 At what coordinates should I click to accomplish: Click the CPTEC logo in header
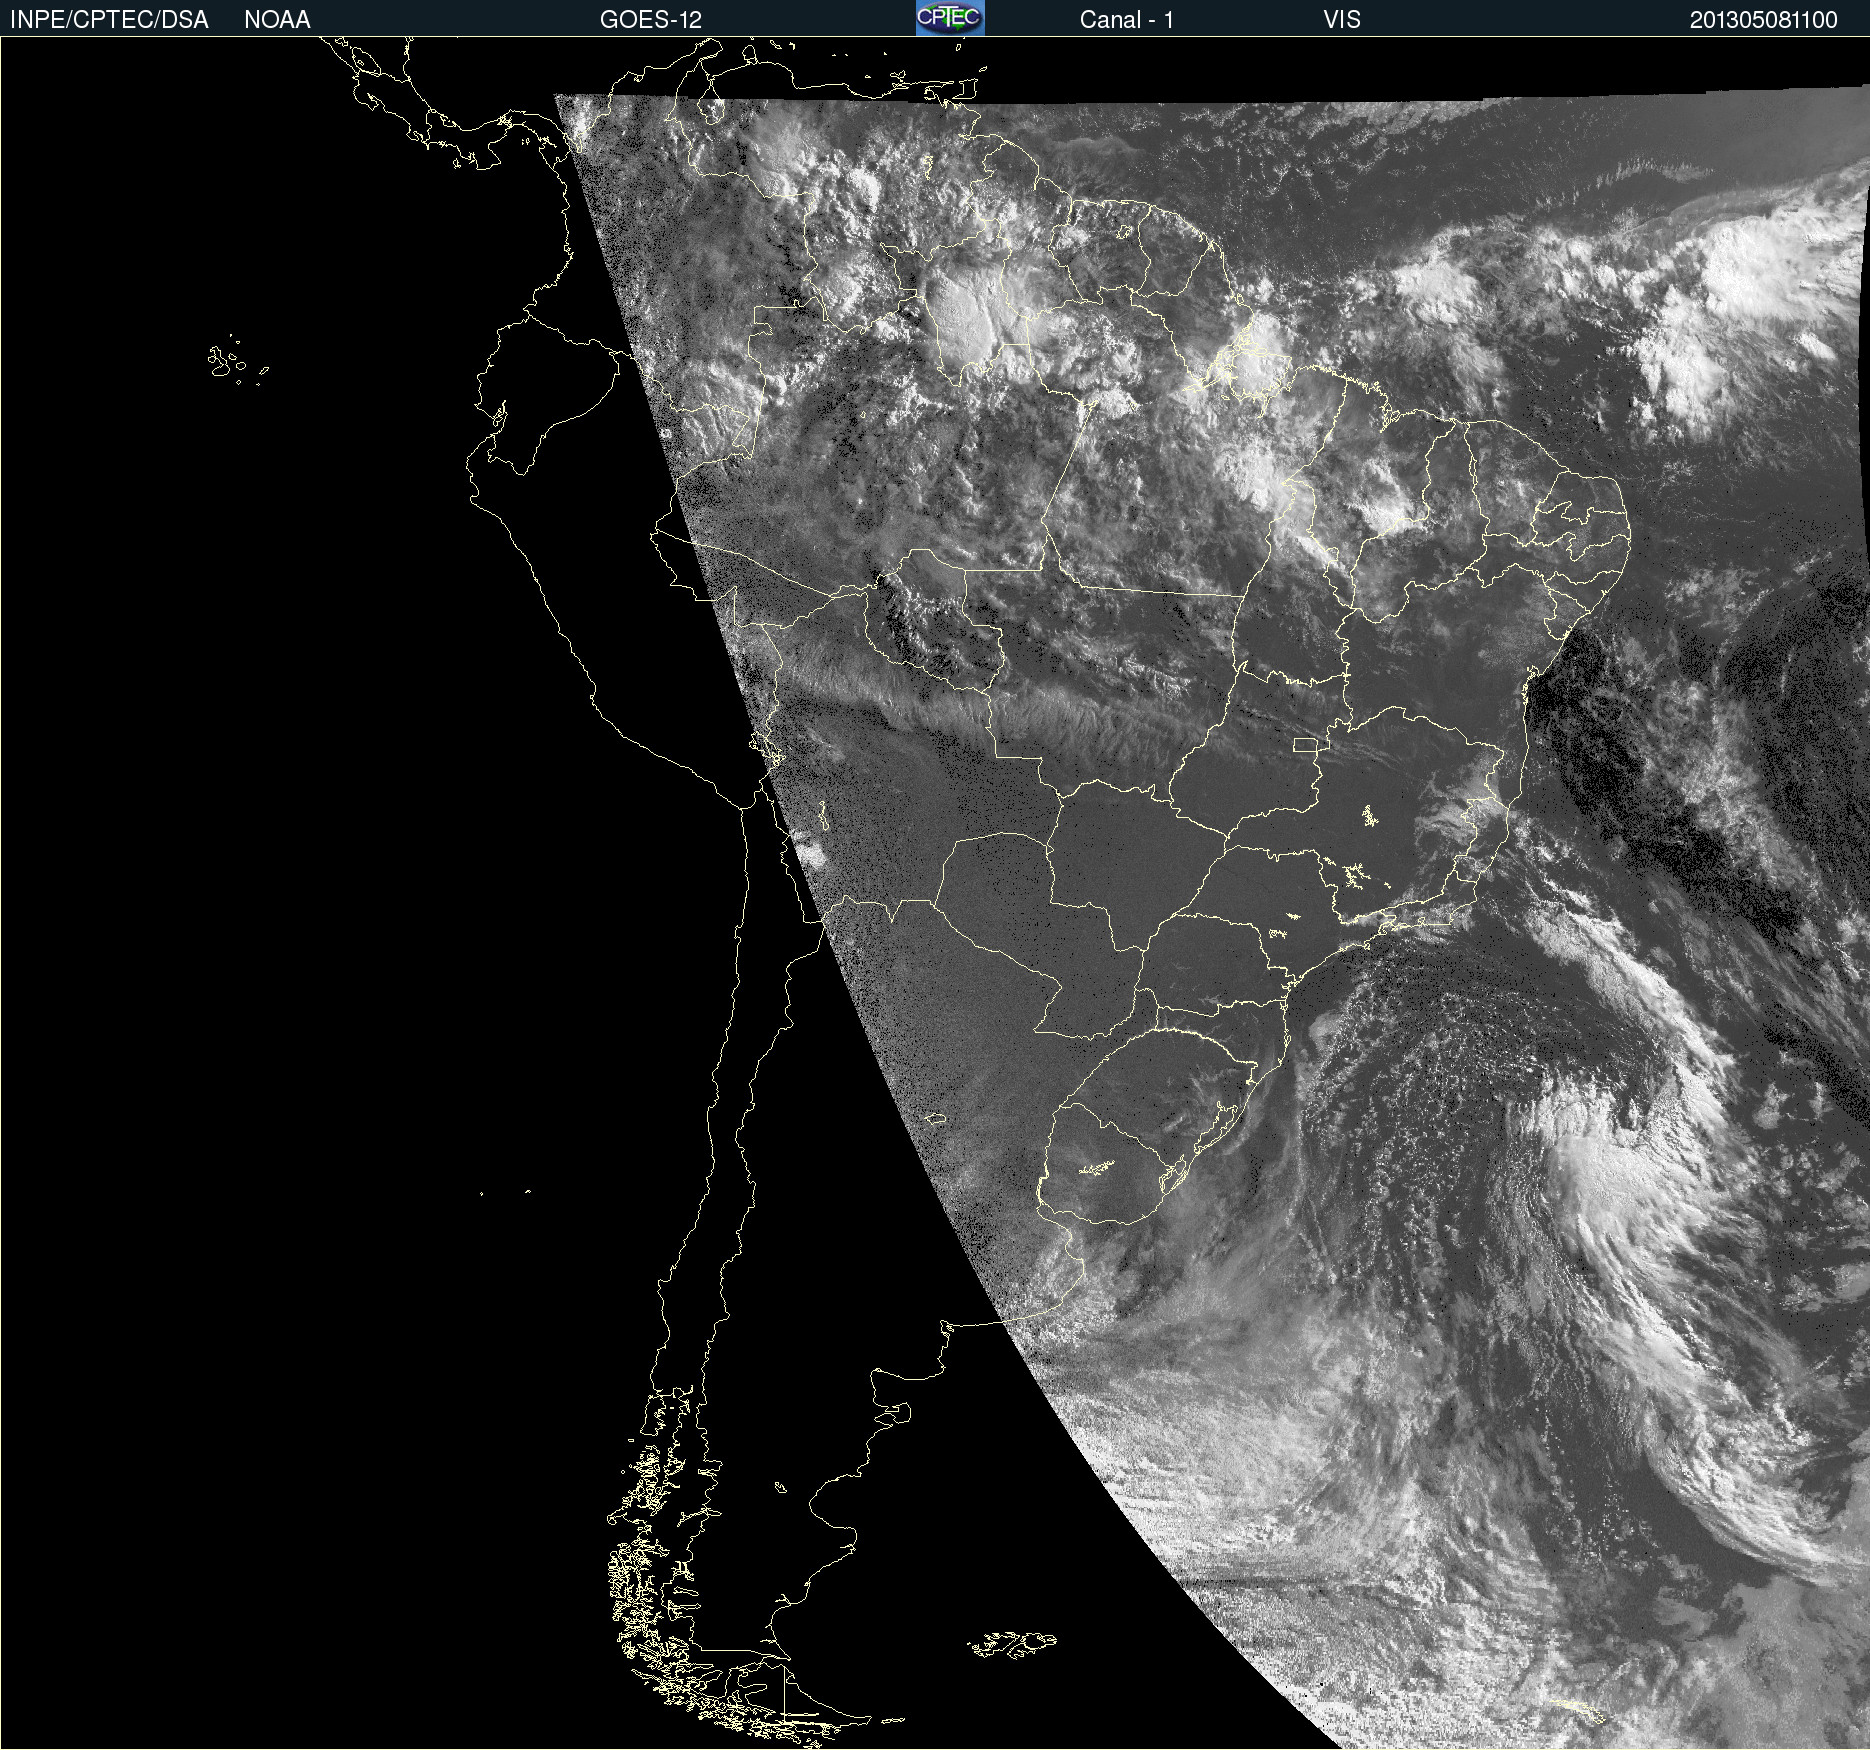tap(950, 18)
